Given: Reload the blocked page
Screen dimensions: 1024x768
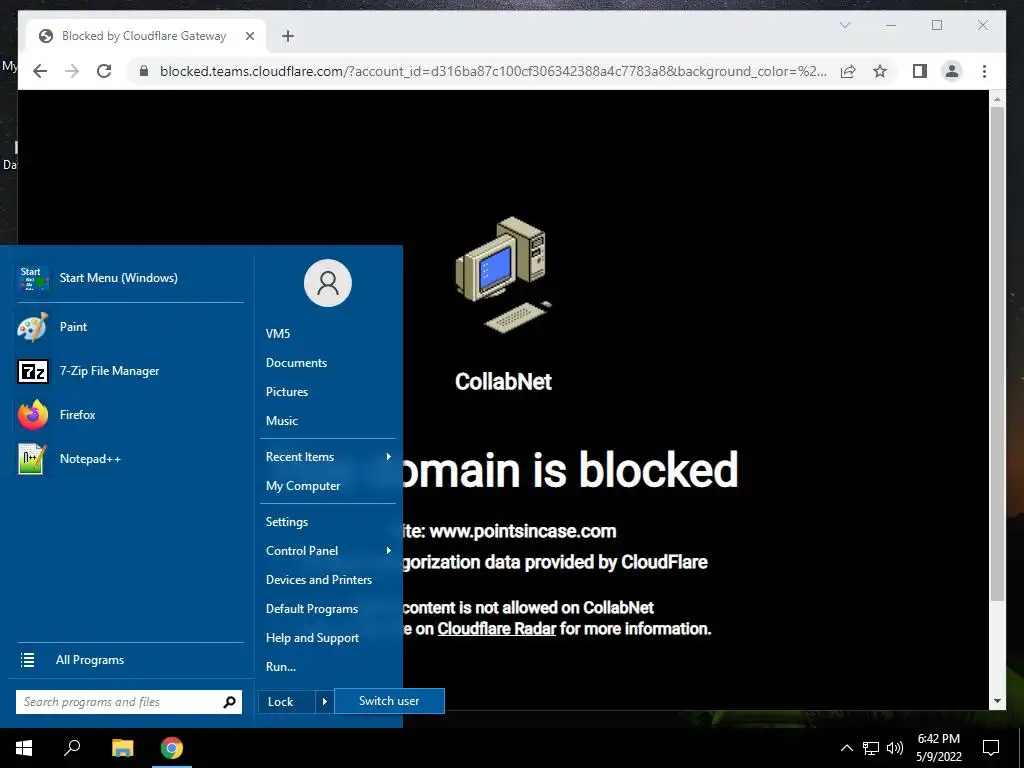Looking at the screenshot, I should pyautogui.click(x=104, y=71).
